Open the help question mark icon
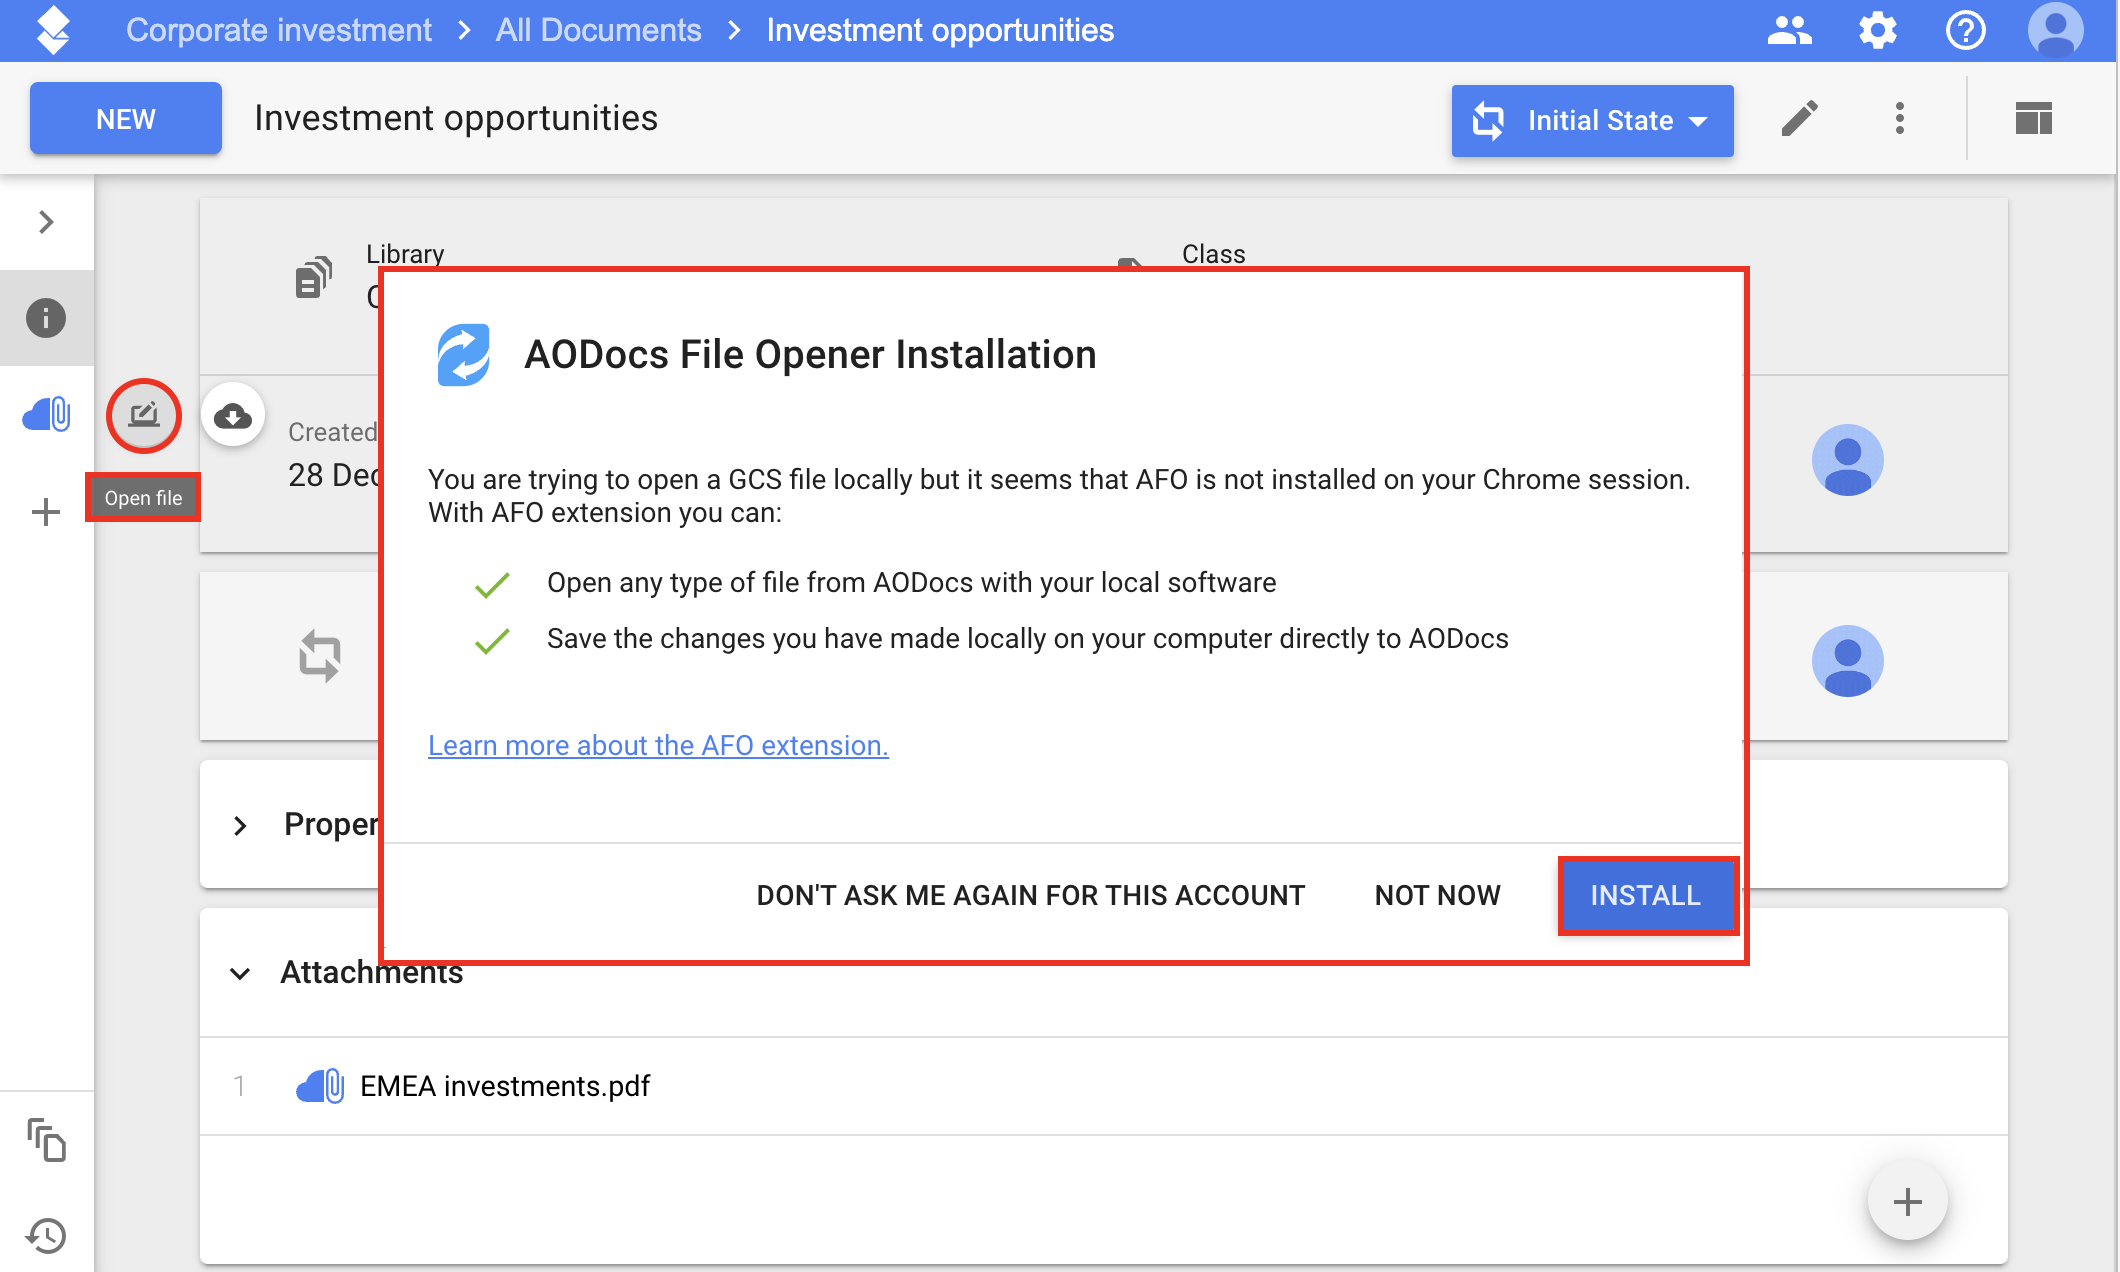This screenshot has width=2120, height=1272. pyautogui.click(x=1965, y=30)
